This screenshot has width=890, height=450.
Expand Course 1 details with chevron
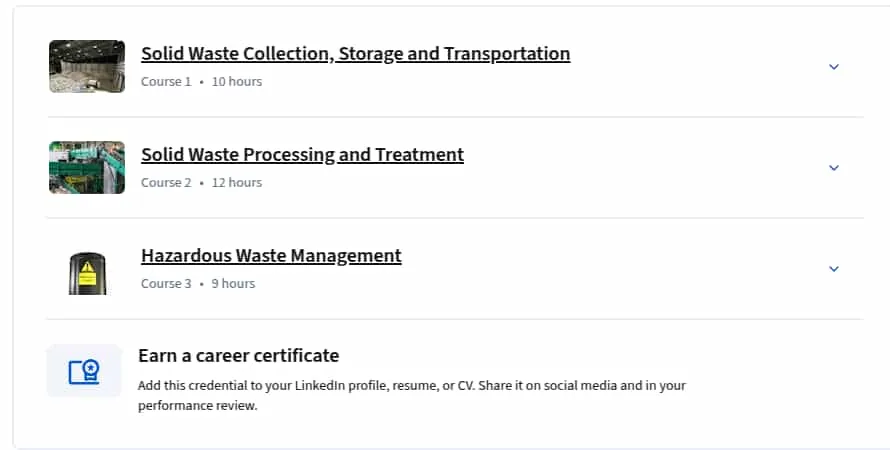pyautogui.click(x=834, y=66)
